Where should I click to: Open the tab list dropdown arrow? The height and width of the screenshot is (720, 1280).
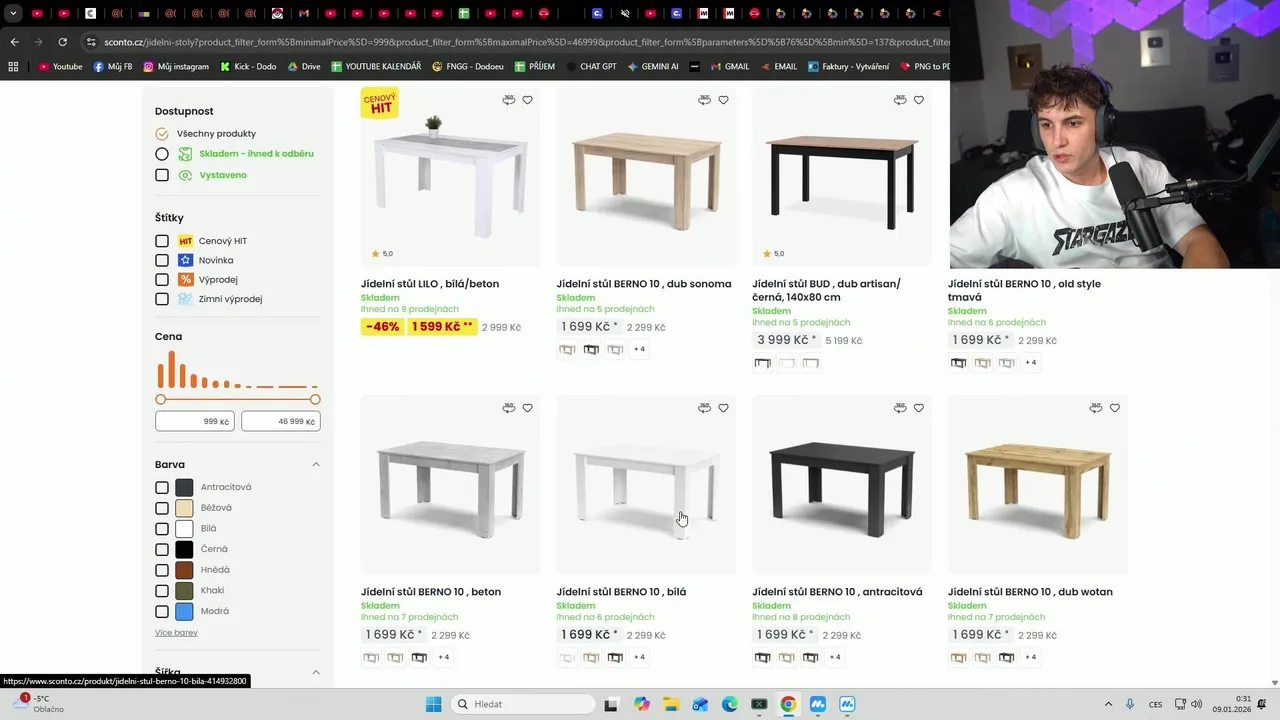(13, 14)
